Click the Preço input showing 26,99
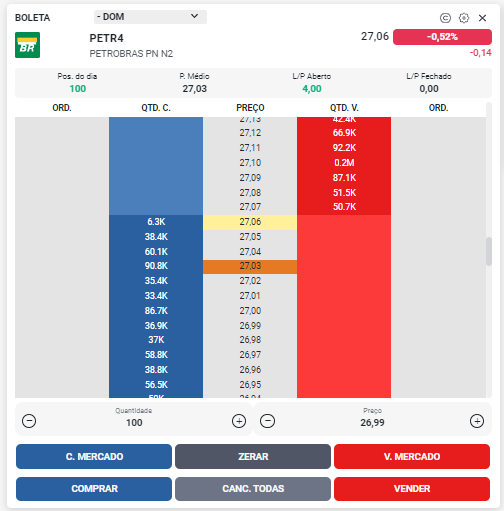 tap(372, 423)
